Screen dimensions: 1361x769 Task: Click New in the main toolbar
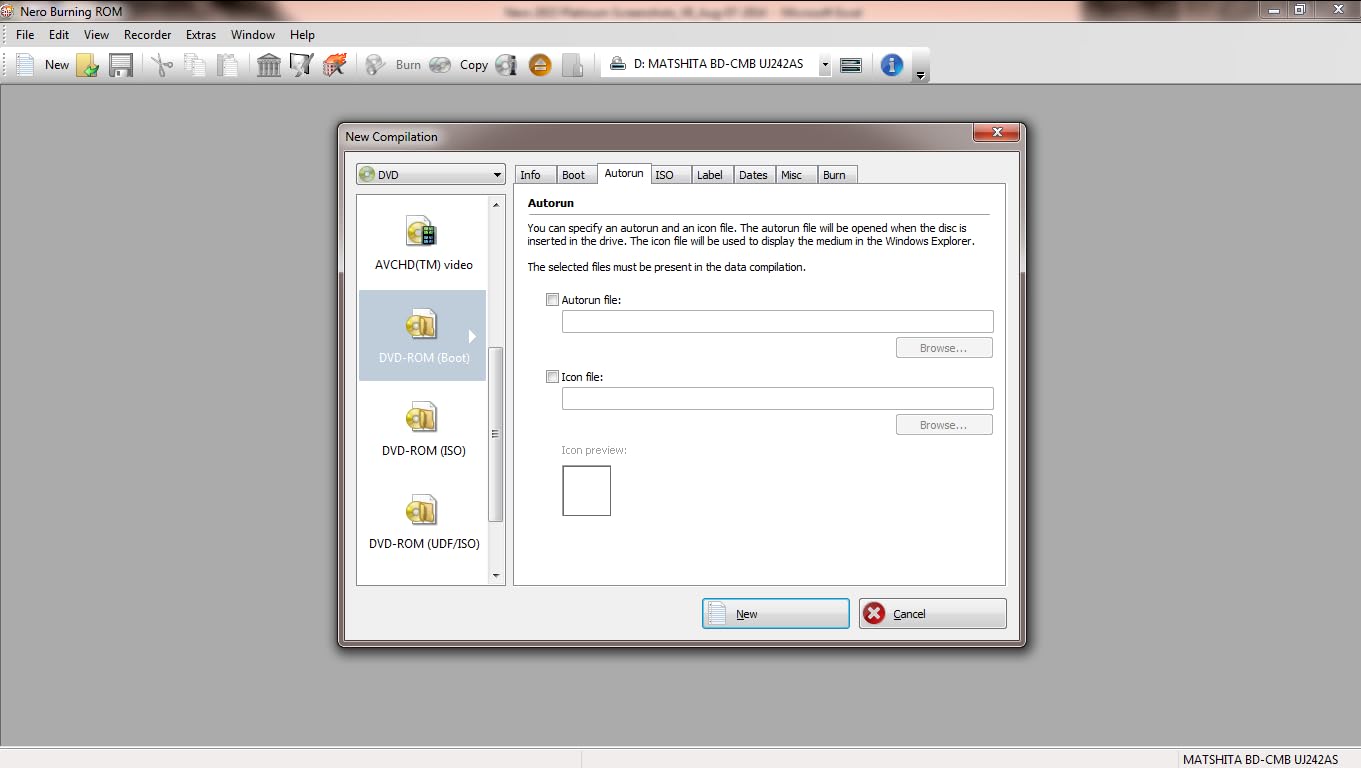click(41, 65)
